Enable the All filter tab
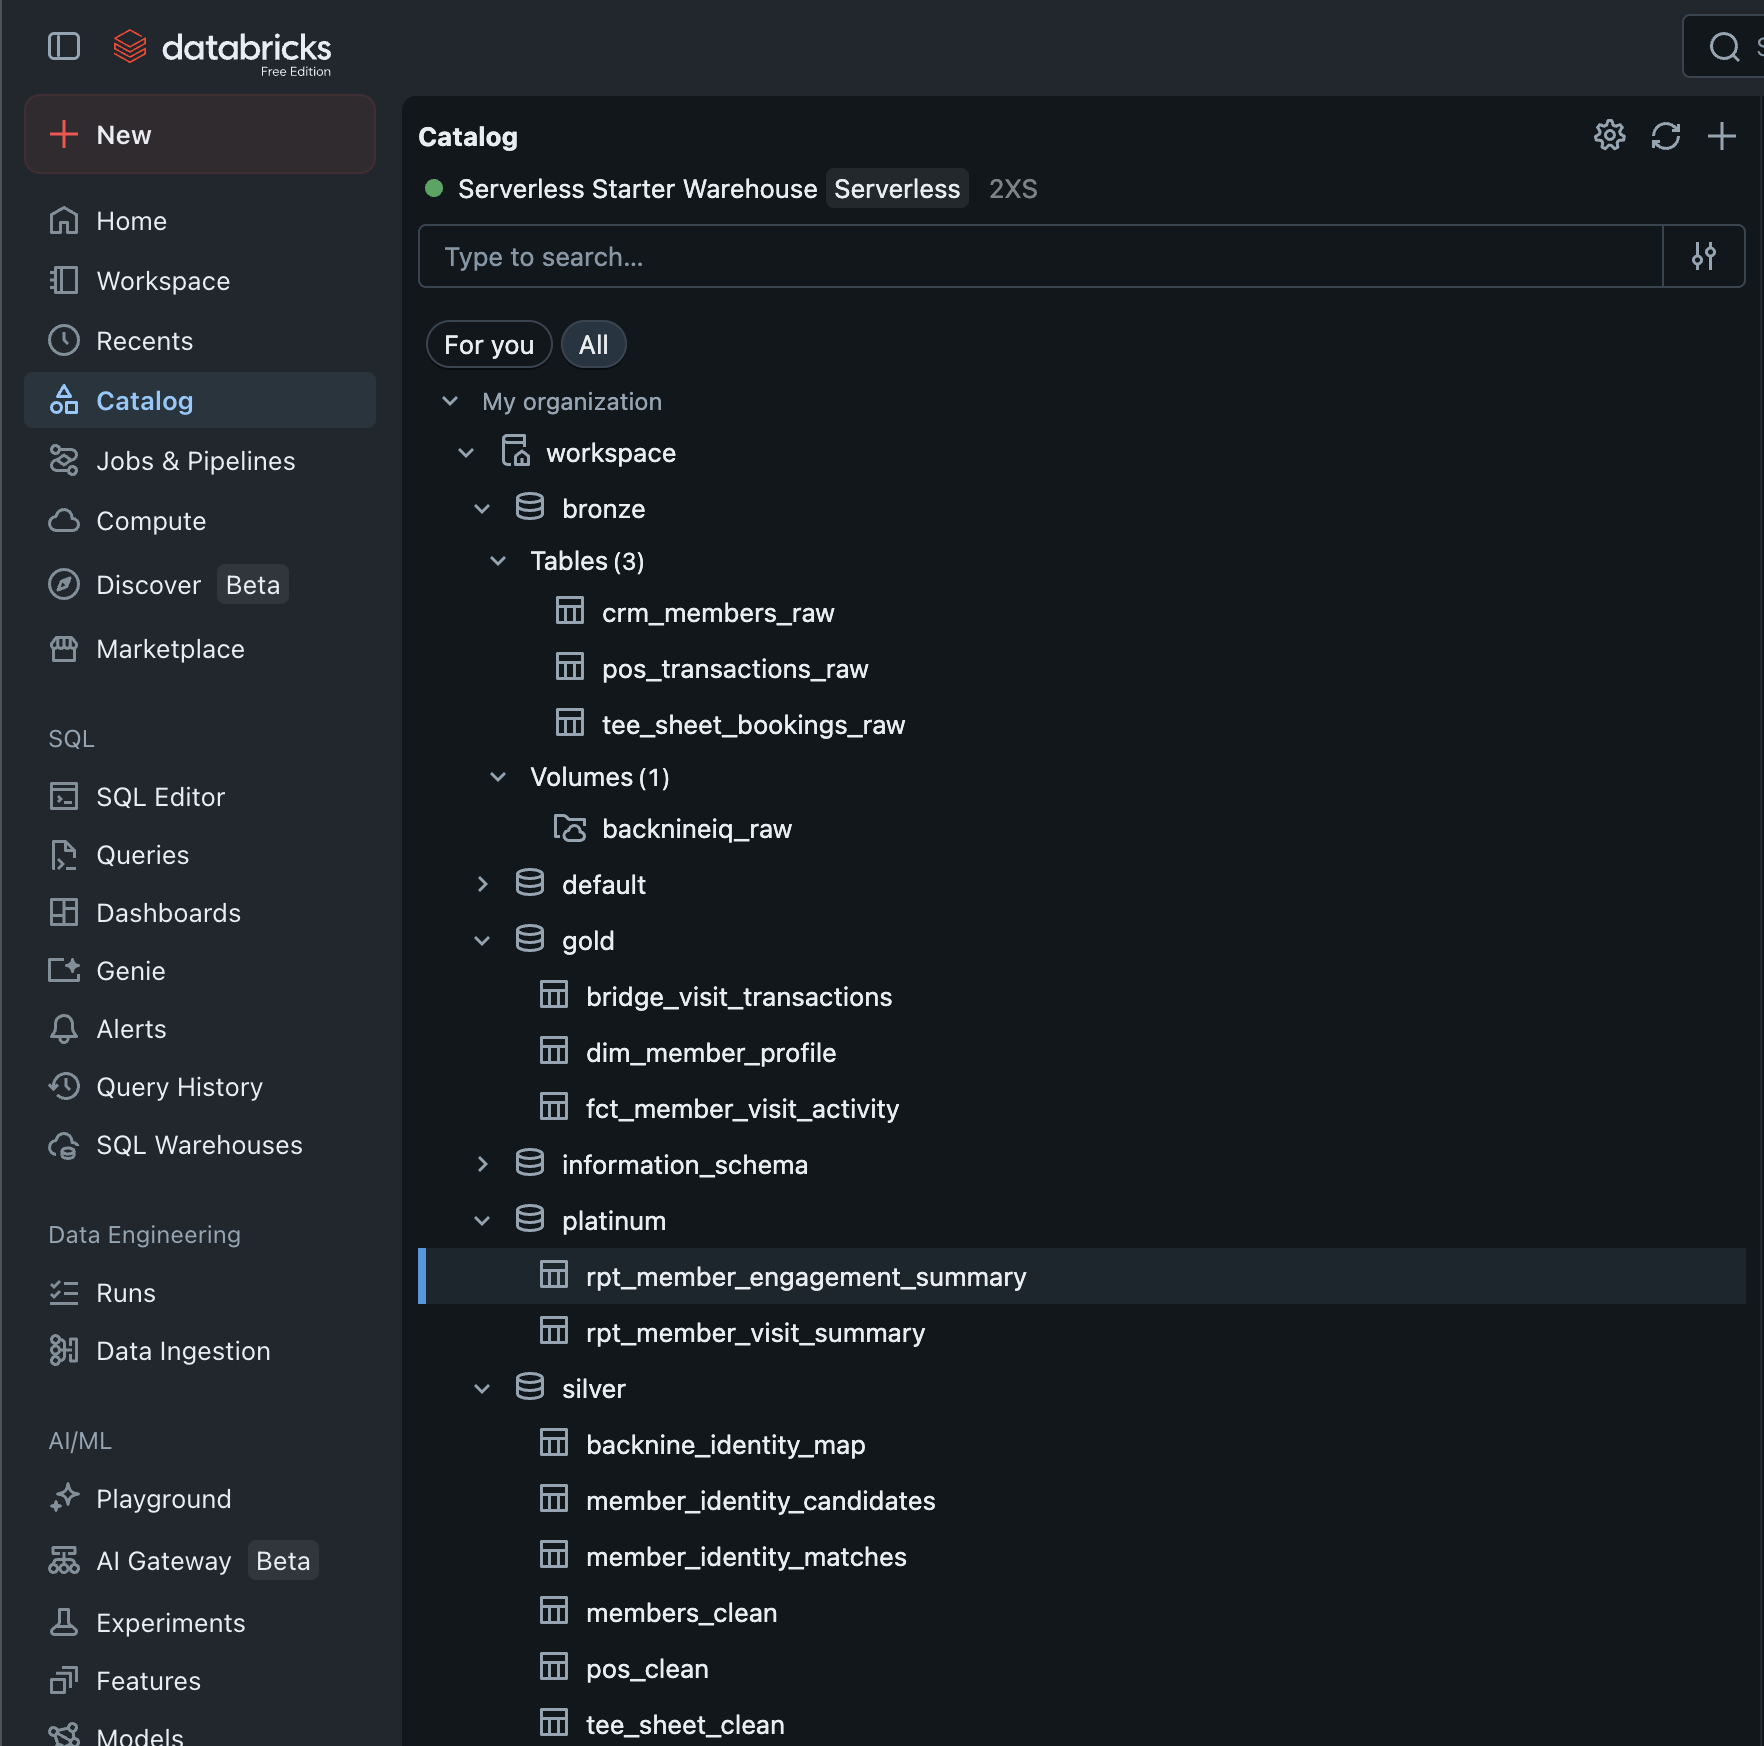Viewport: 1764px width, 1746px height. 593,344
